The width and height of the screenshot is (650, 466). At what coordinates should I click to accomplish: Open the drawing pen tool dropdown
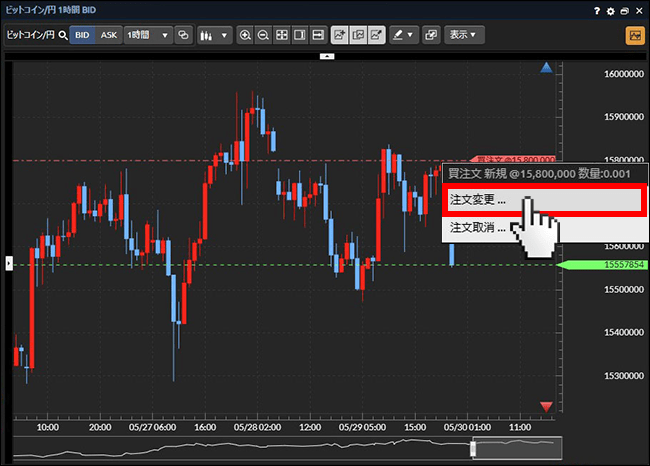click(x=402, y=35)
